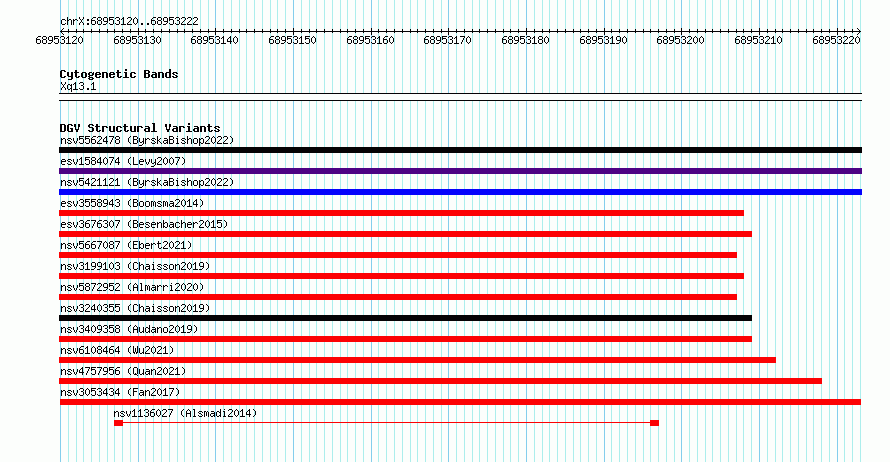Click the right arrowhead of the ruler
This screenshot has height=462, width=890.
click(859, 31)
